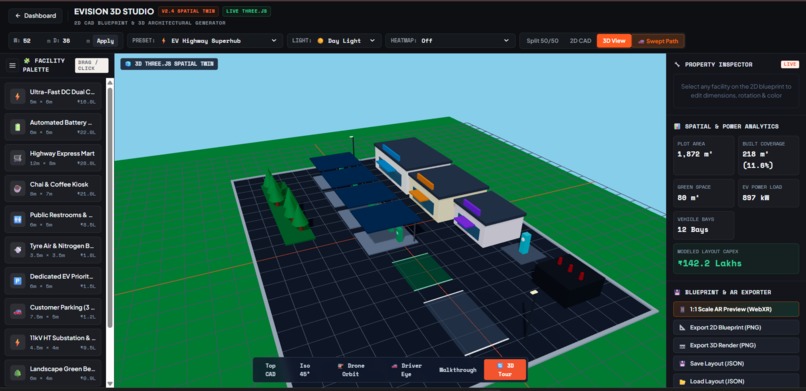806x391 pixels.
Task: Click the Built Coverage 218 m² card
Action: 768,156
